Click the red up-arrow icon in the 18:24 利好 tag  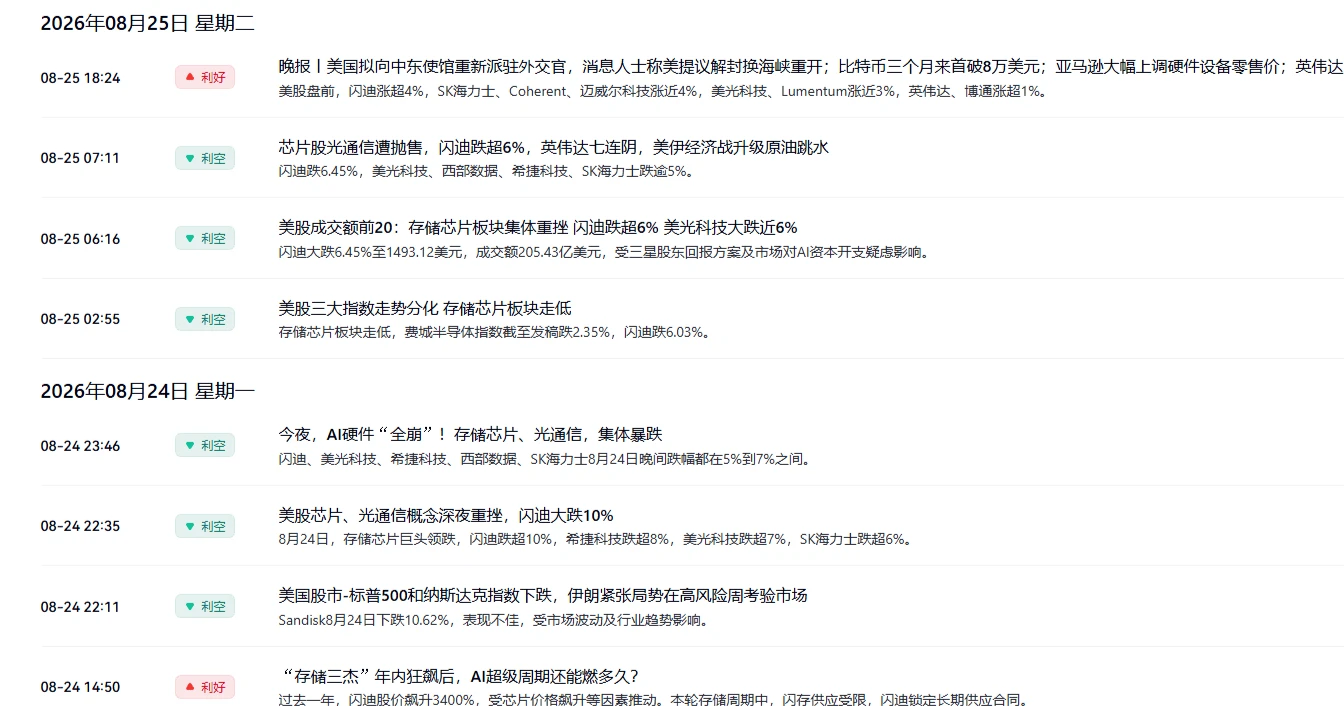[x=190, y=77]
